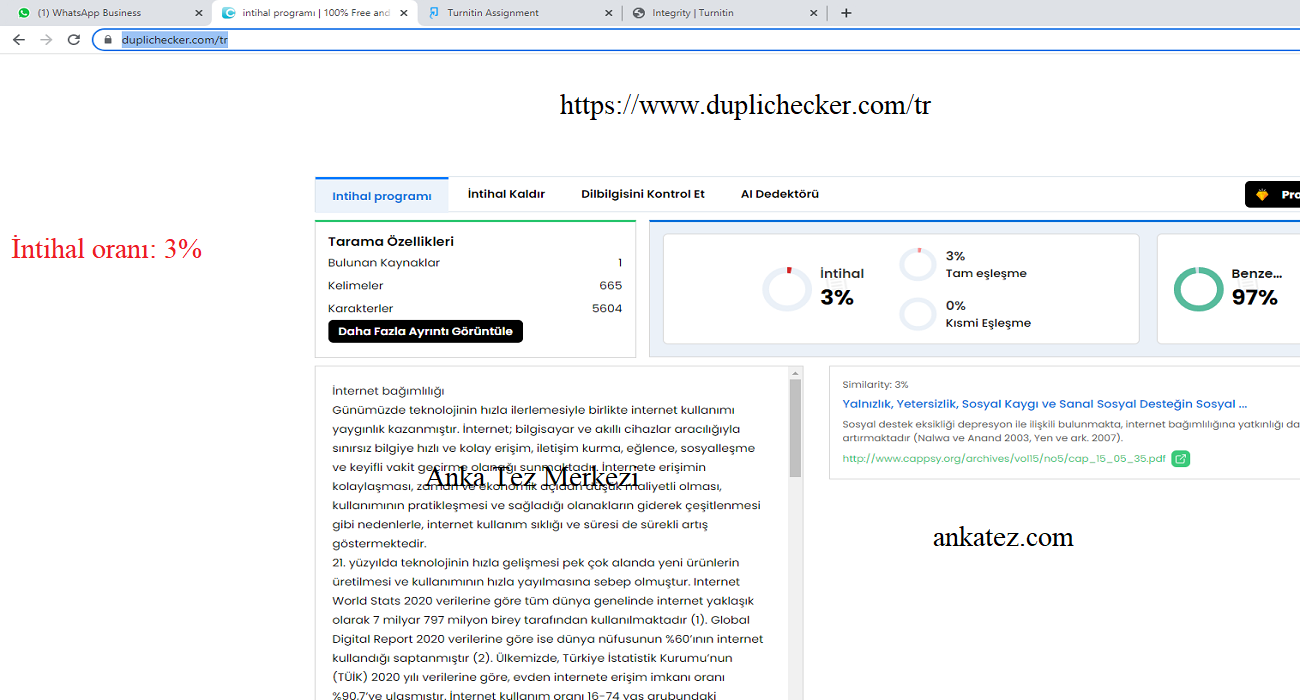Click the Benzerlik 97% donut chart
The image size is (1300, 700).
pyautogui.click(x=1198, y=288)
